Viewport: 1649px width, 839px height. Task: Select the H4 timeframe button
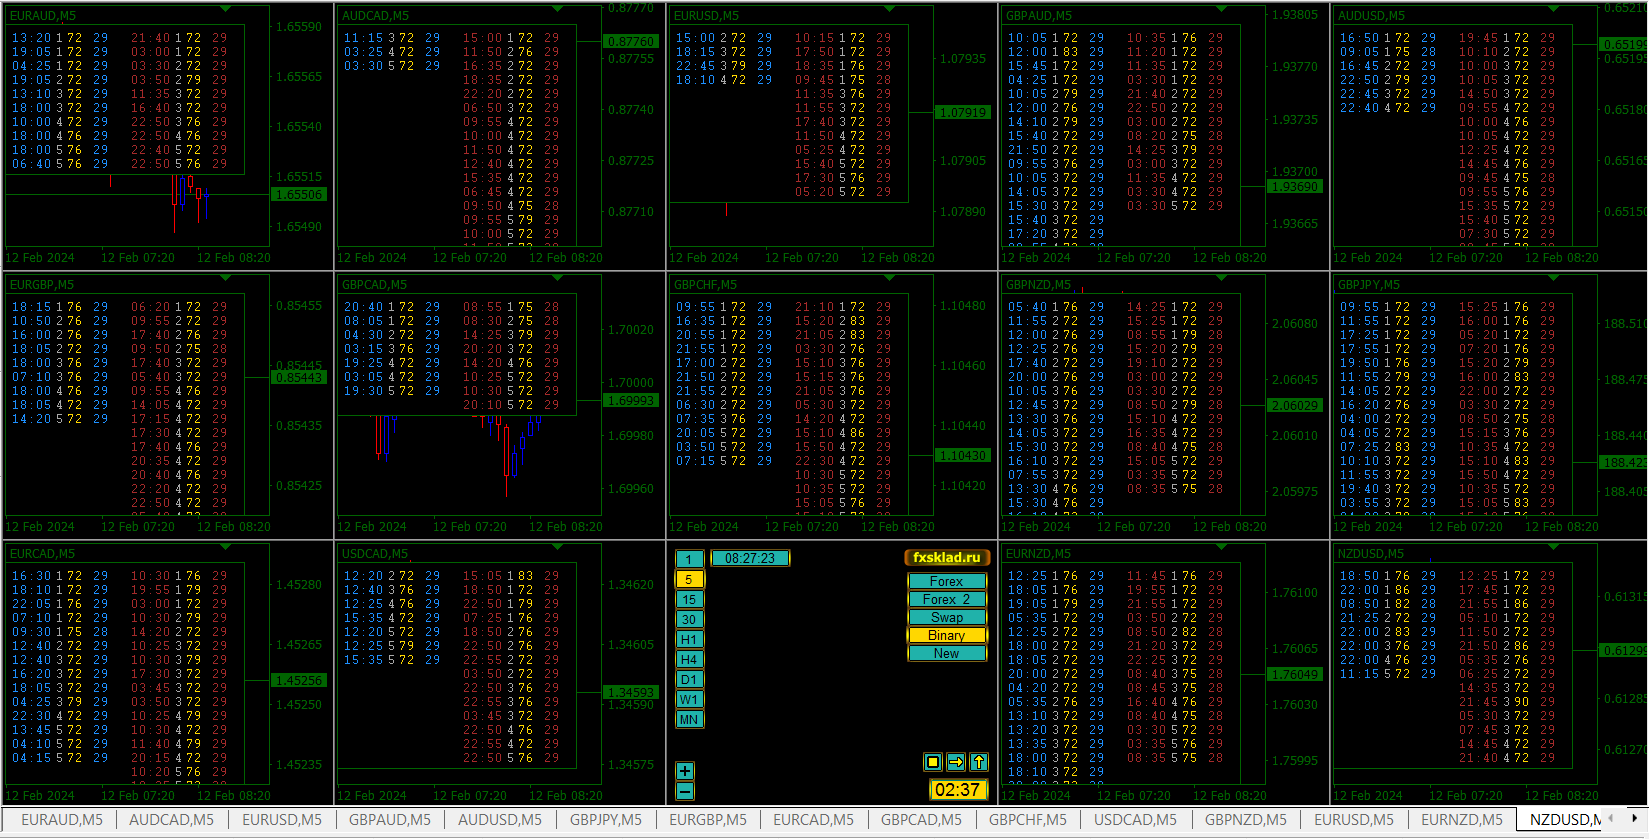click(x=689, y=659)
